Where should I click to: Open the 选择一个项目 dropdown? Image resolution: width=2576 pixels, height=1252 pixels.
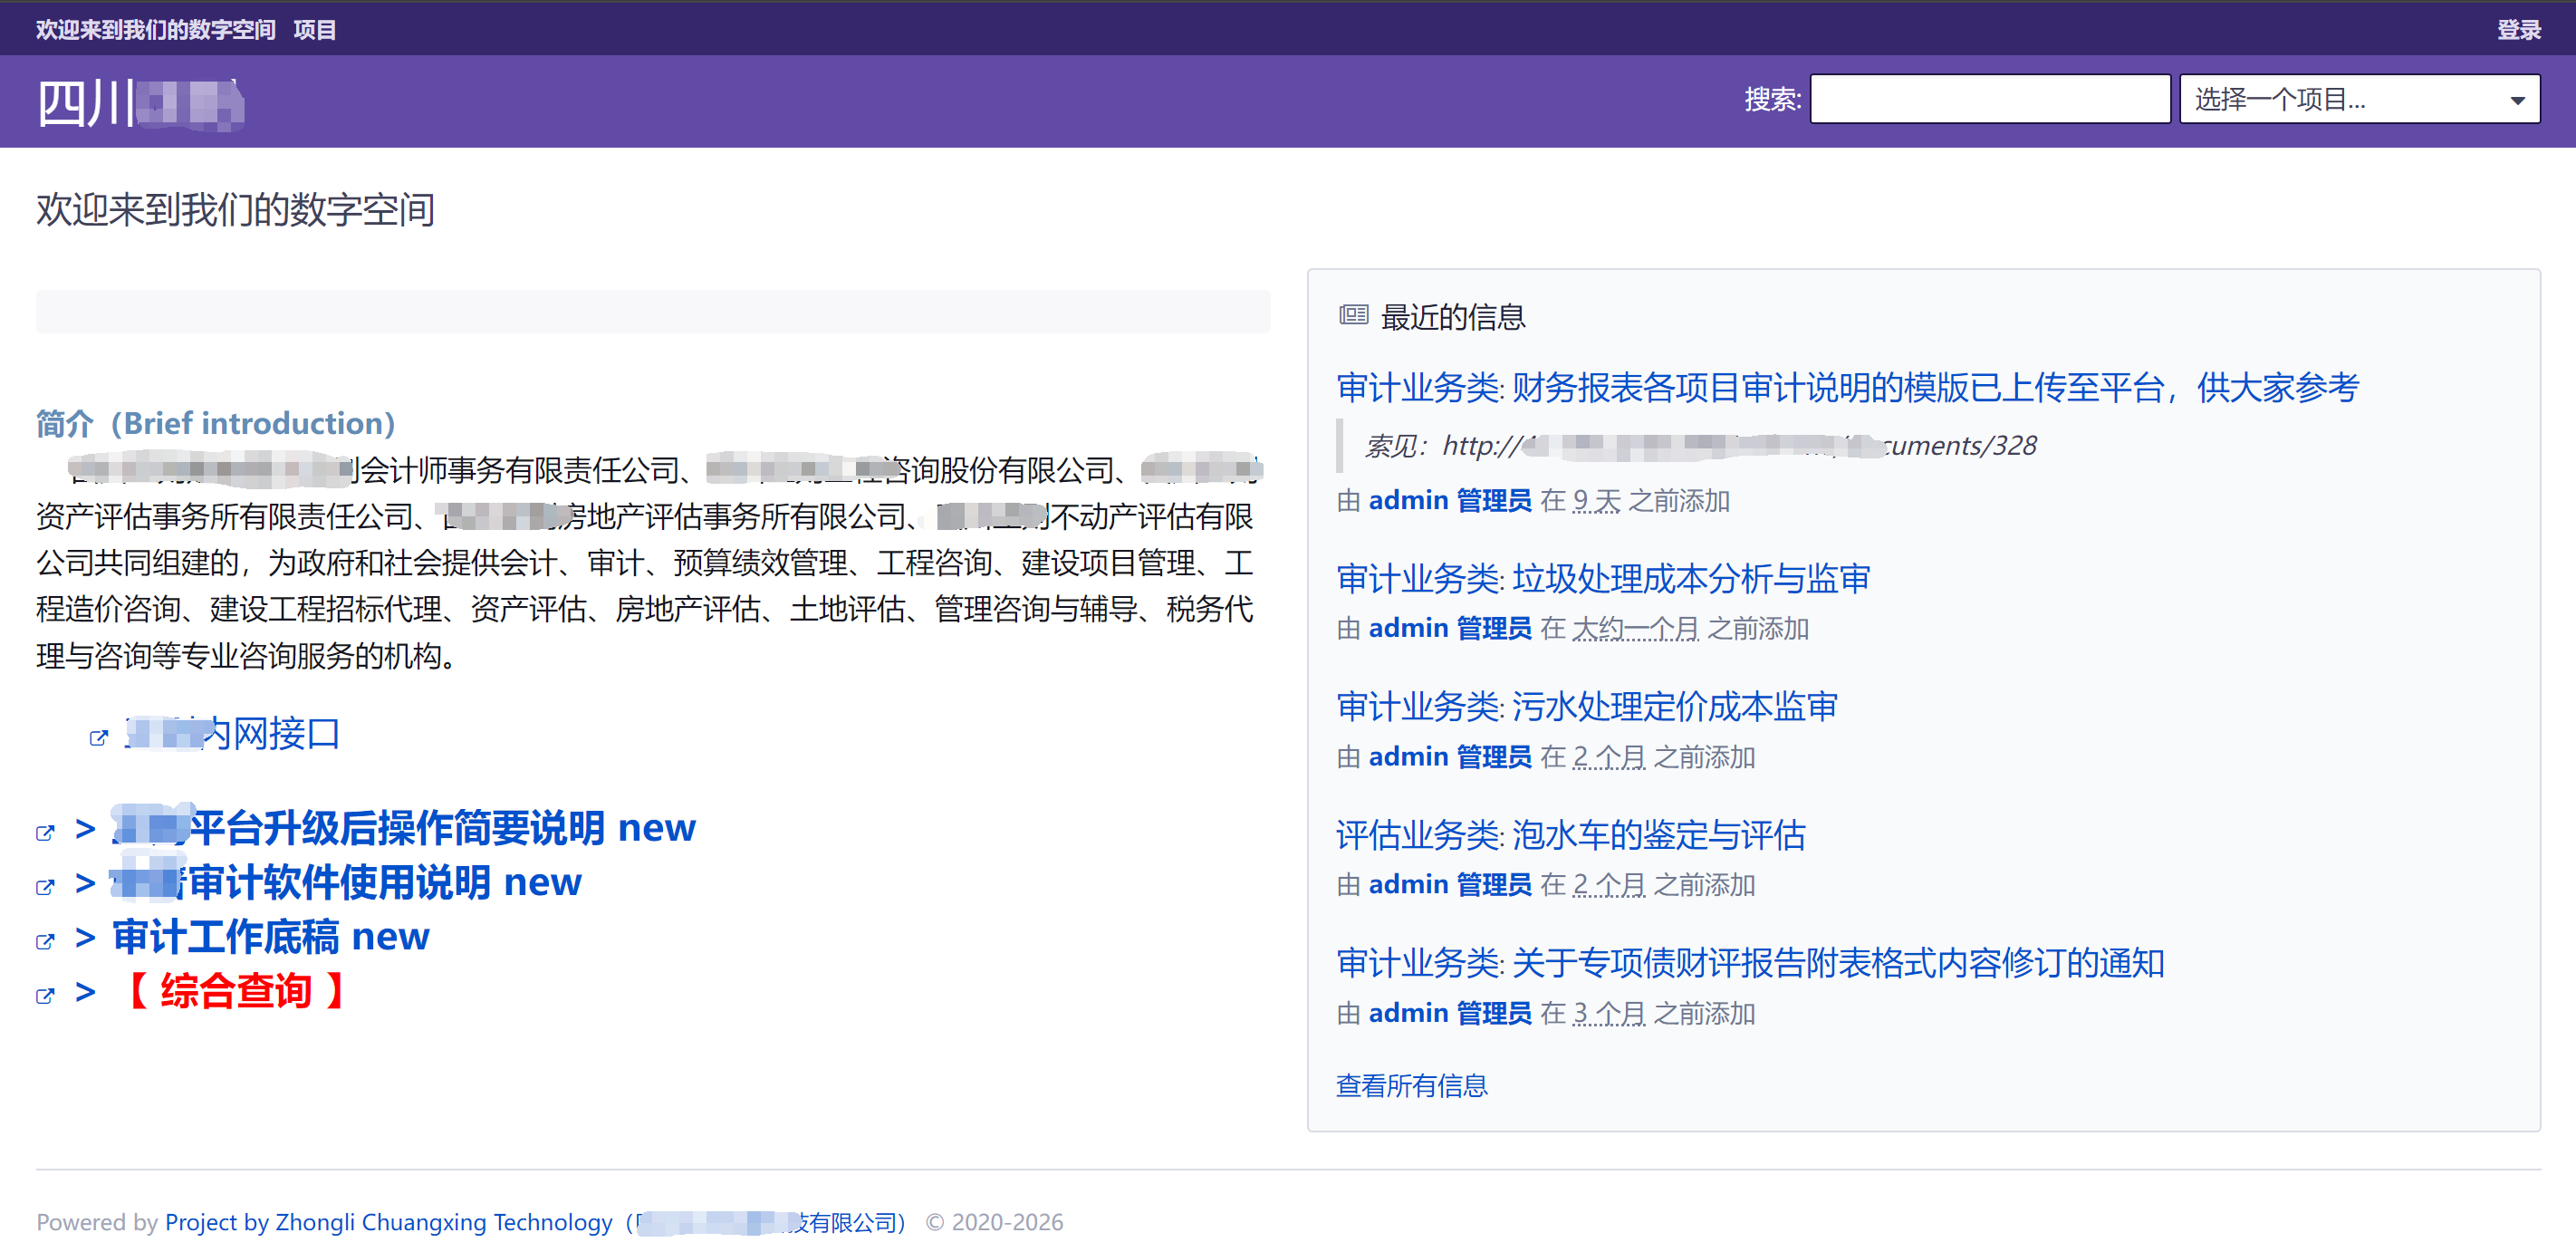[2340, 99]
